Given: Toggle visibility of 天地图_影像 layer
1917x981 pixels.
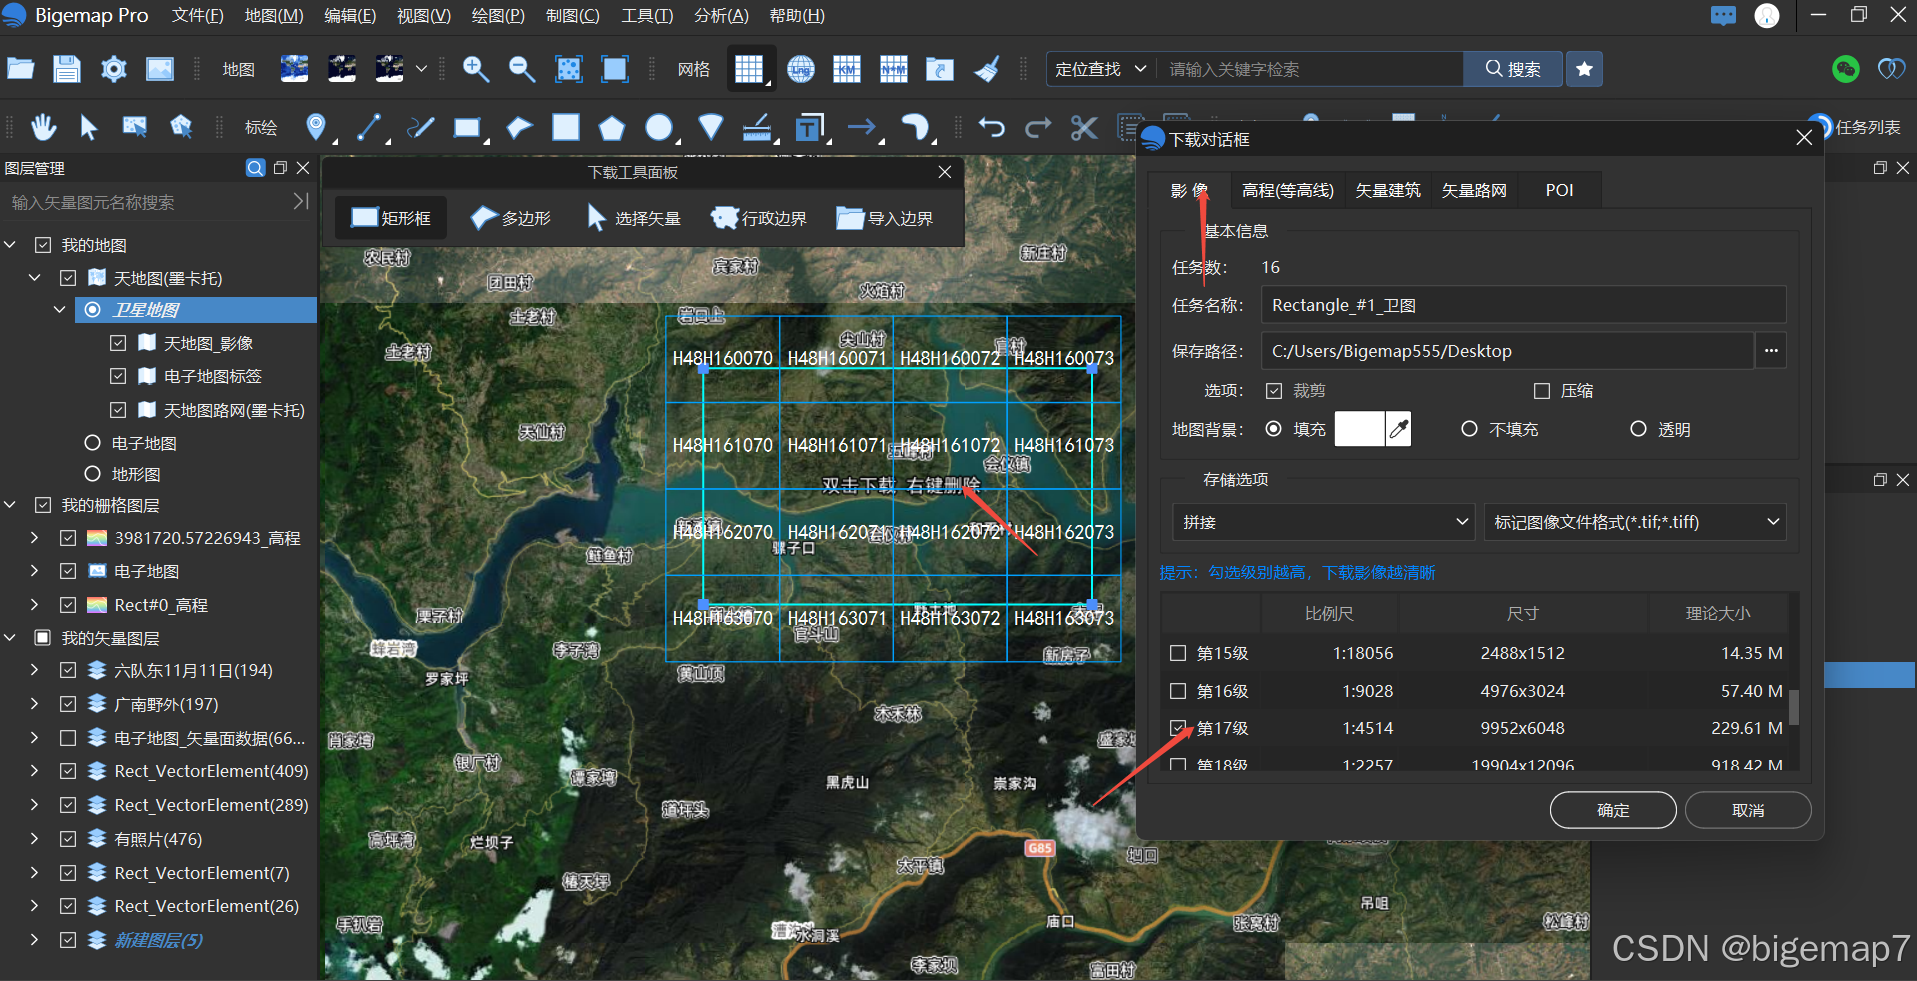Looking at the screenshot, I should pos(118,343).
